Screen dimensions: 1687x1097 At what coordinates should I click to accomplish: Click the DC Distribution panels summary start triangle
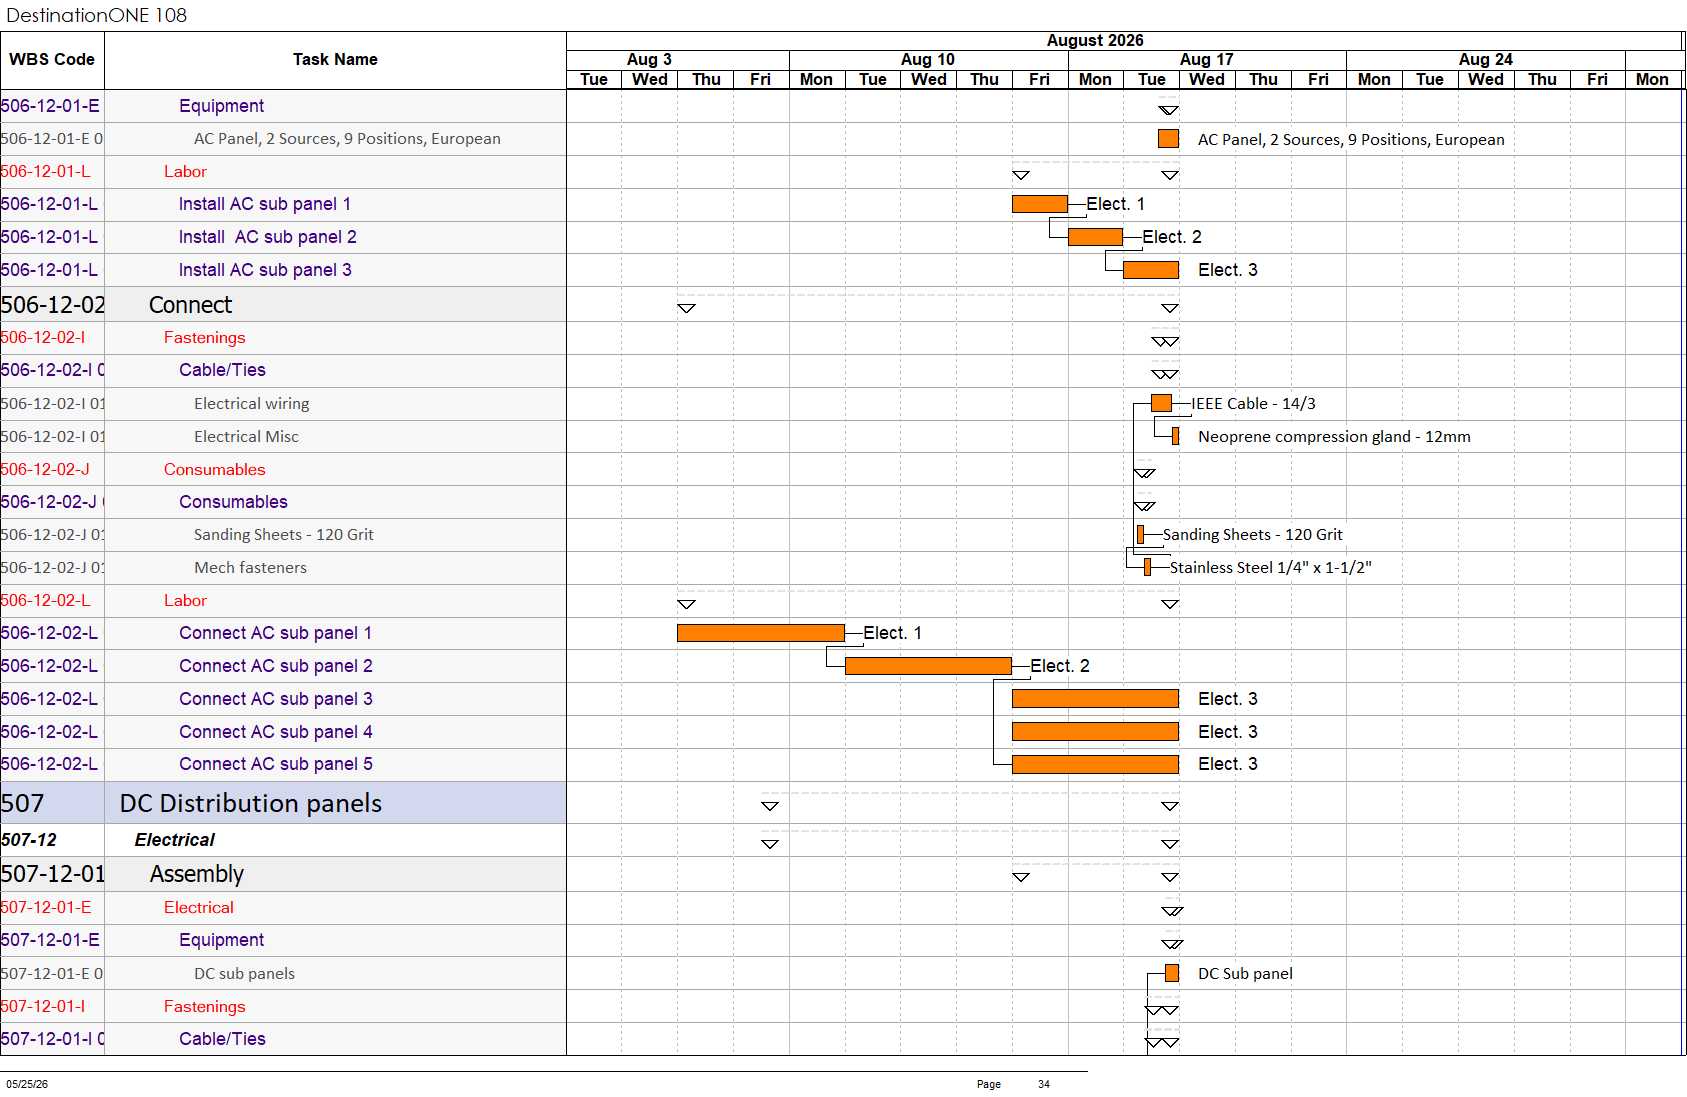click(770, 806)
